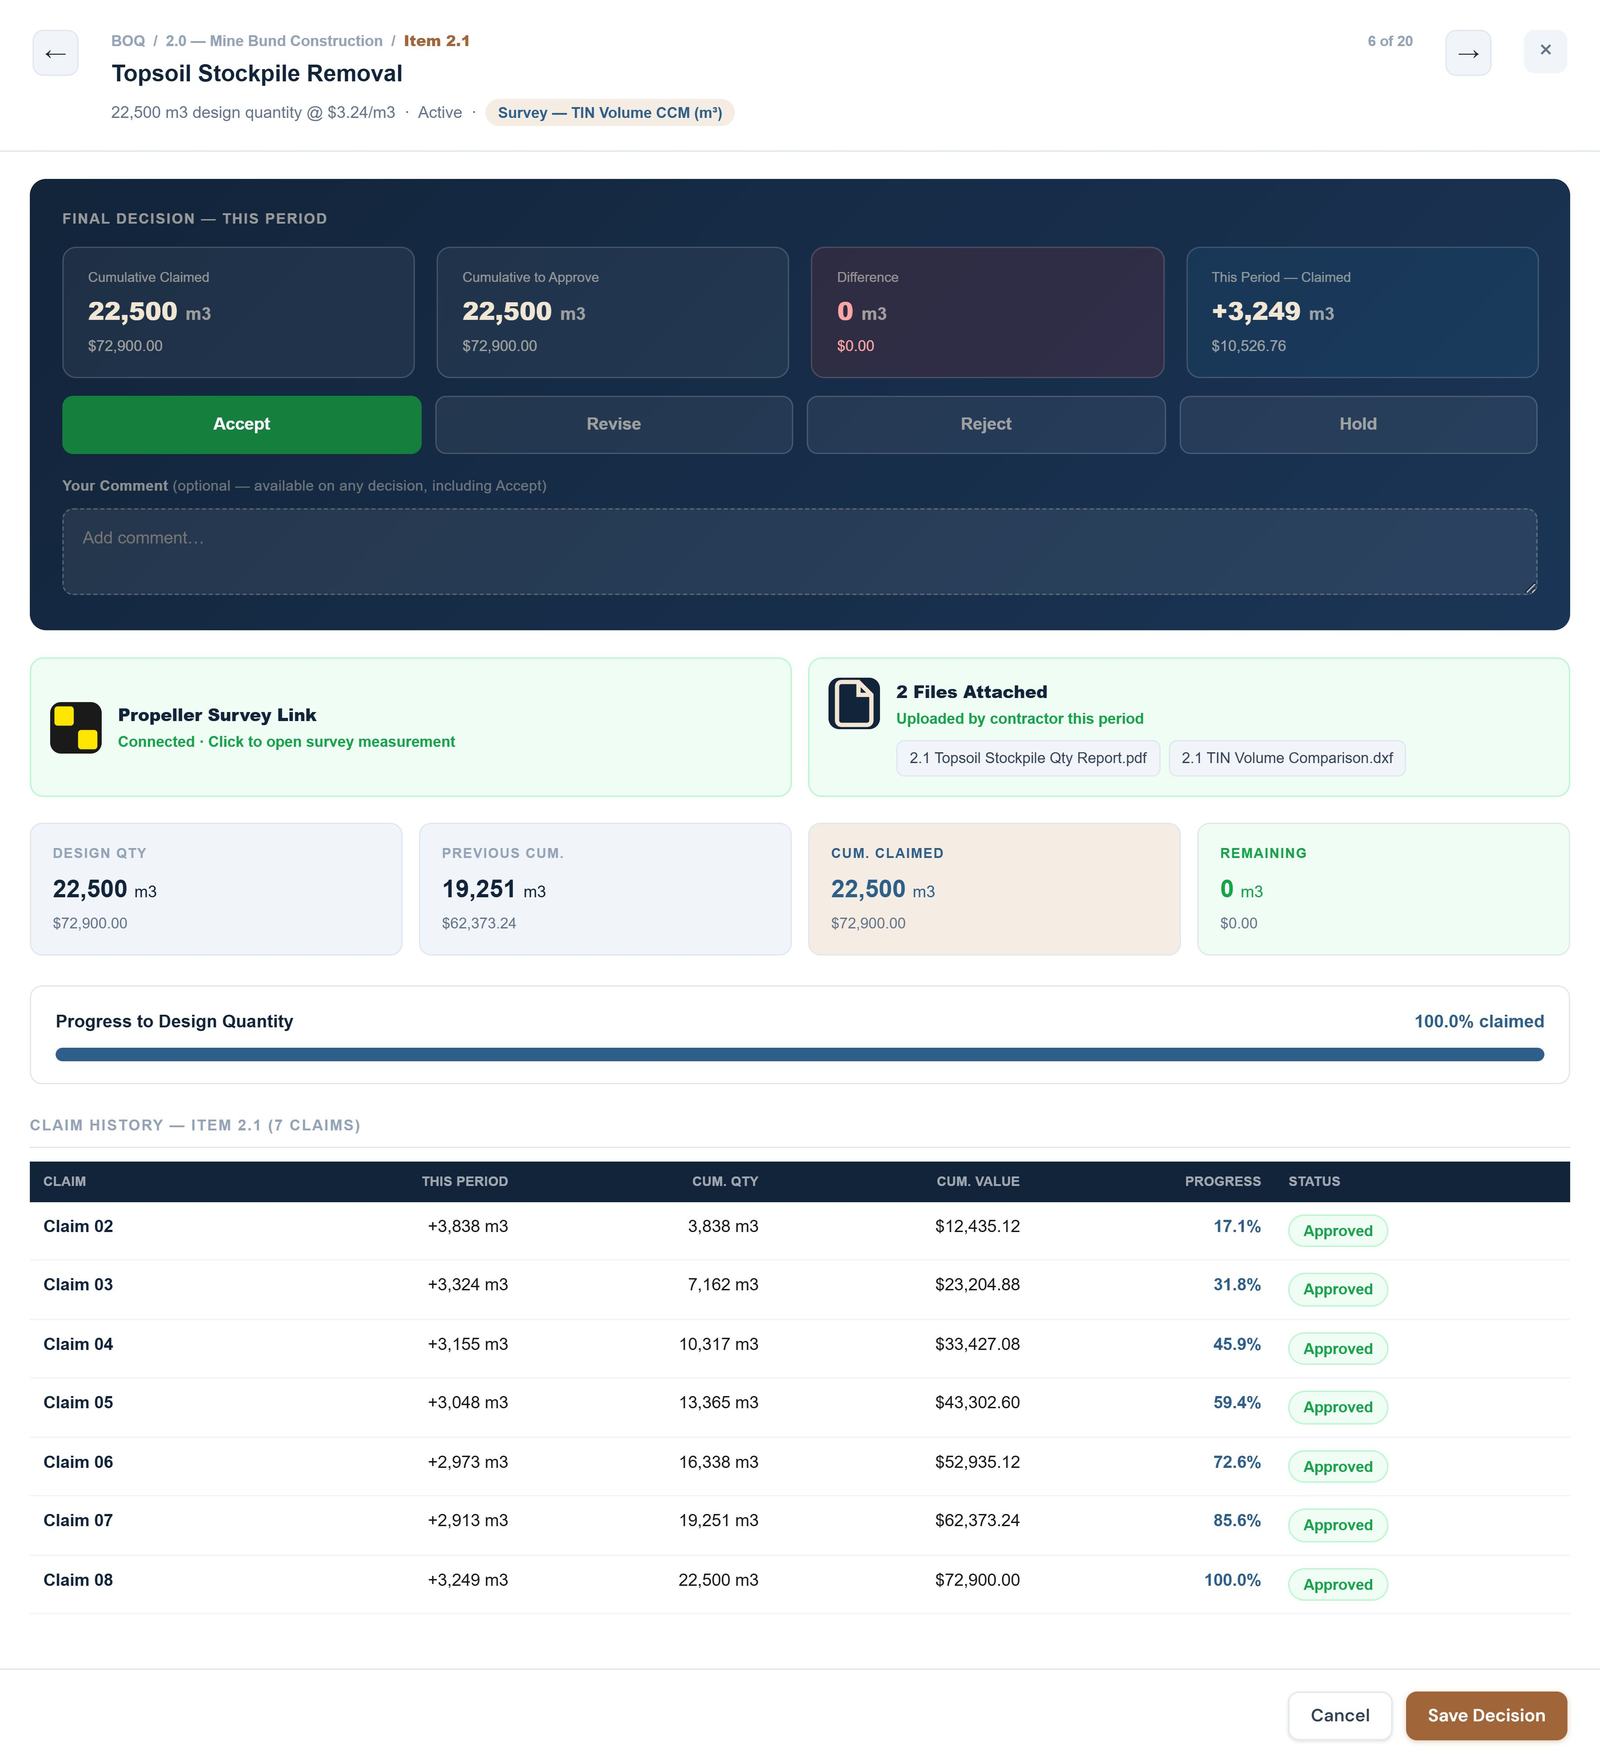
Task: Save the decision
Action: pyautogui.click(x=1486, y=1716)
